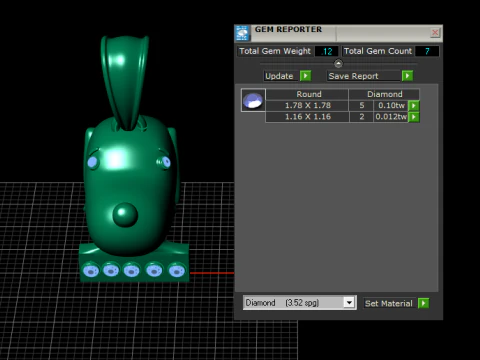Viewport: 480px width, 360px height.
Task: Click the round gem thumbnail
Action: click(253, 100)
